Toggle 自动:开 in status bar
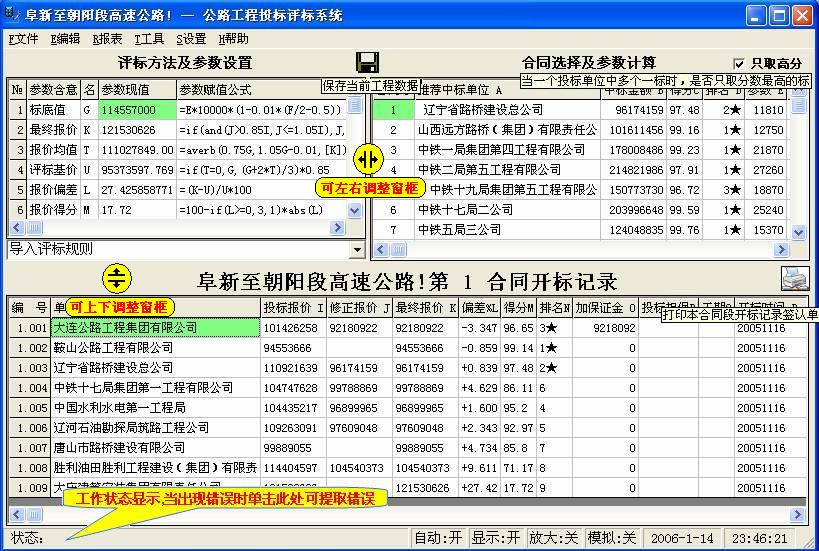 click(438, 537)
